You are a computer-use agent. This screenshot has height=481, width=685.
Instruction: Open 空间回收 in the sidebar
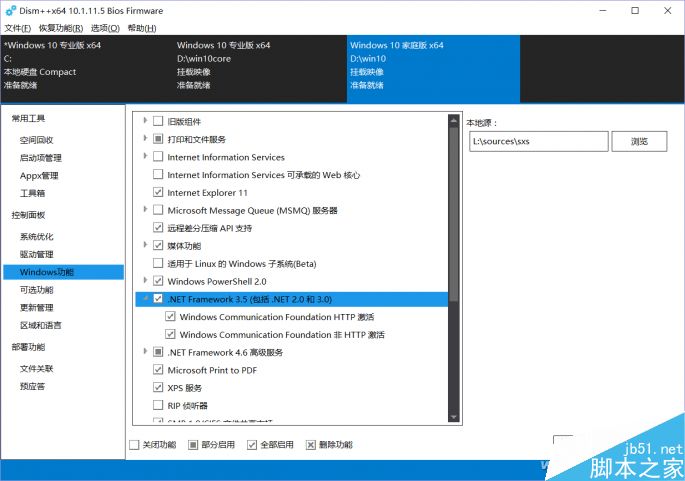[x=37, y=140]
